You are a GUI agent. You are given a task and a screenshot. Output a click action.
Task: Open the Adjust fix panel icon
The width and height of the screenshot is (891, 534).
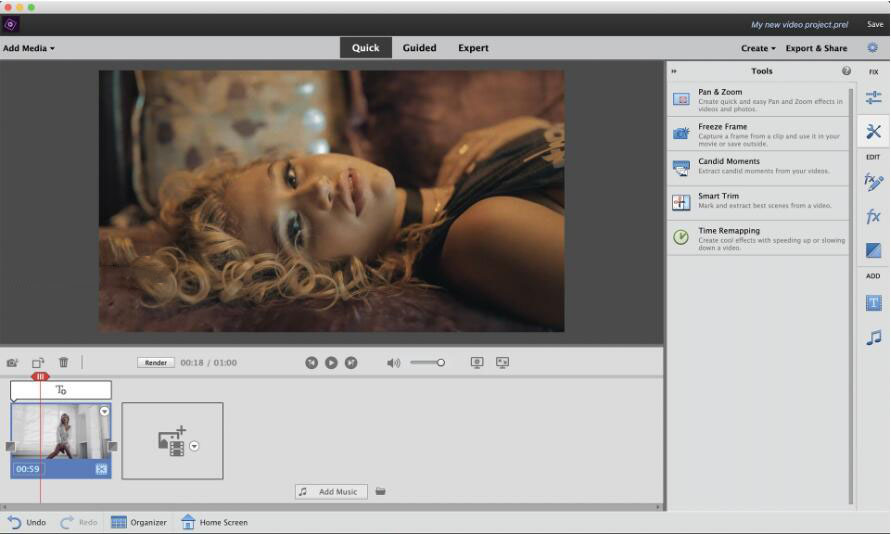pos(873,98)
